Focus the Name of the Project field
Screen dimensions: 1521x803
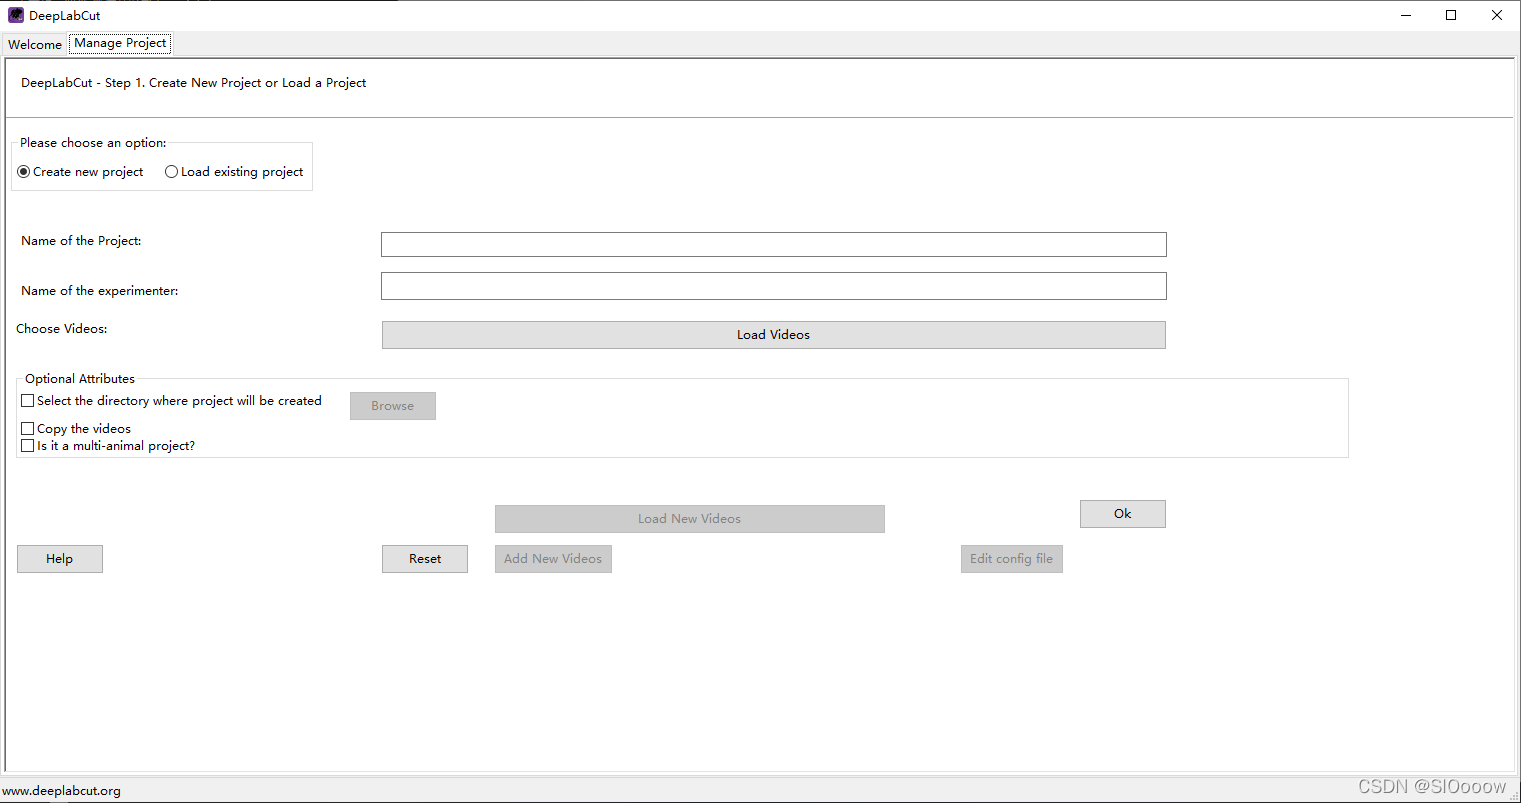(x=773, y=244)
